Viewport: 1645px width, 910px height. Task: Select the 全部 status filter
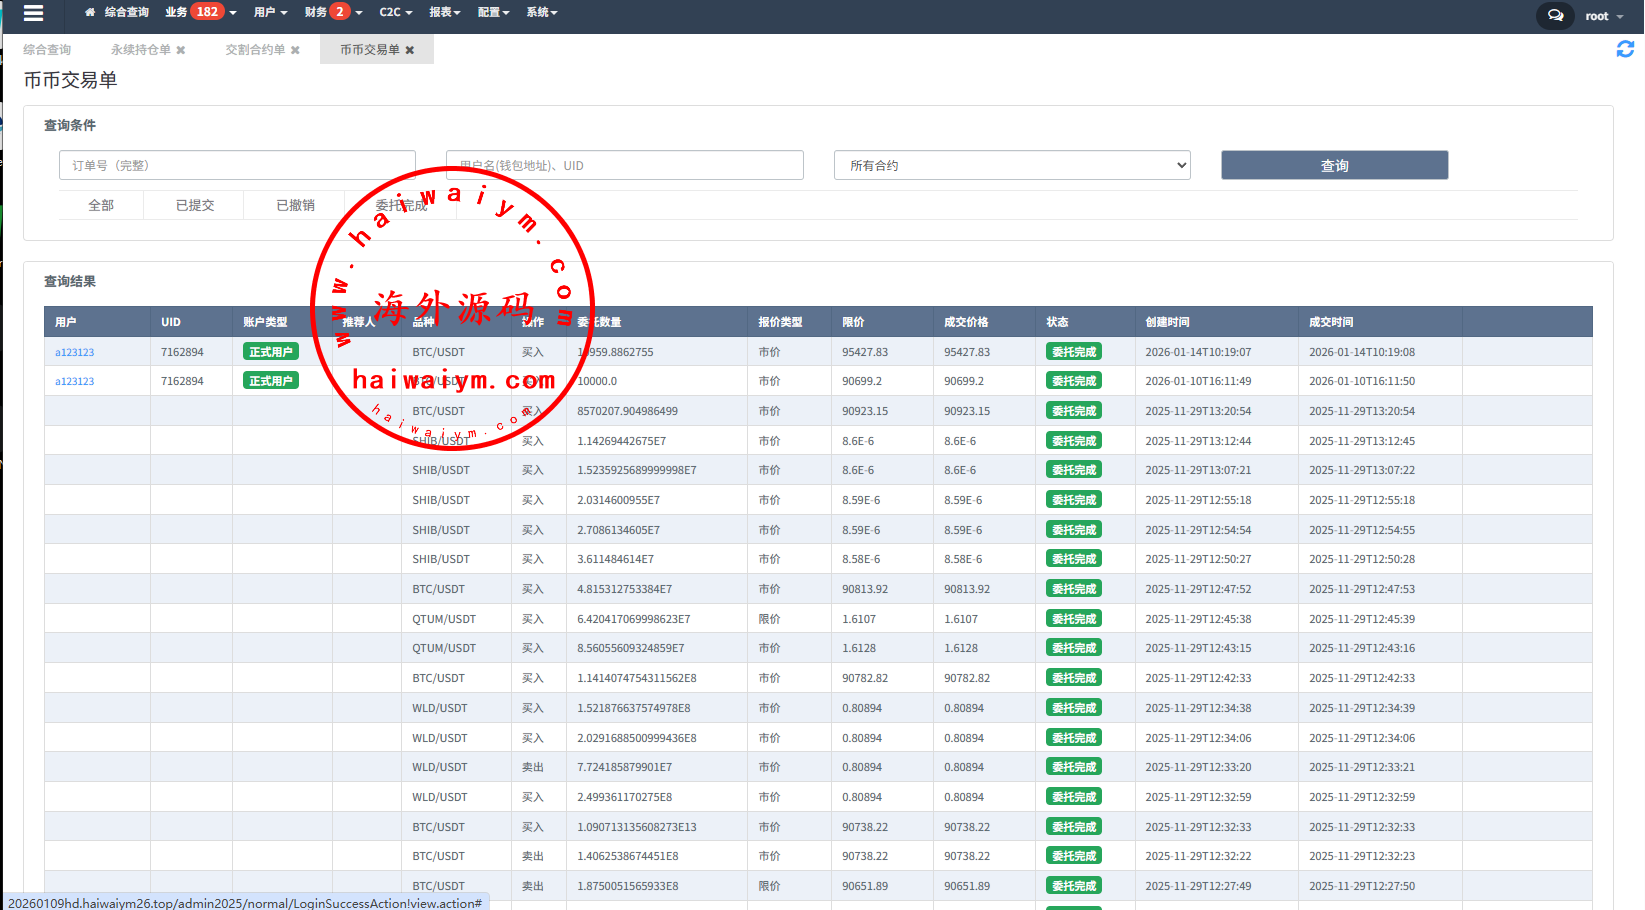click(x=101, y=205)
